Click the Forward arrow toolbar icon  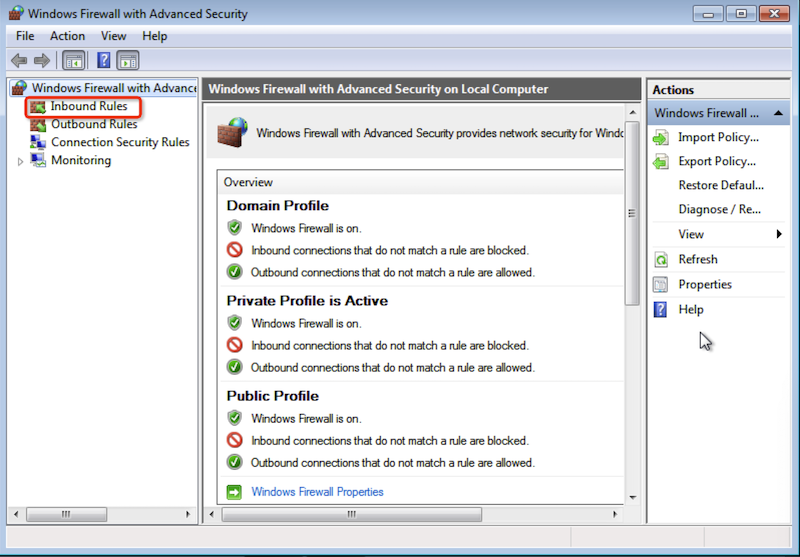(x=42, y=61)
